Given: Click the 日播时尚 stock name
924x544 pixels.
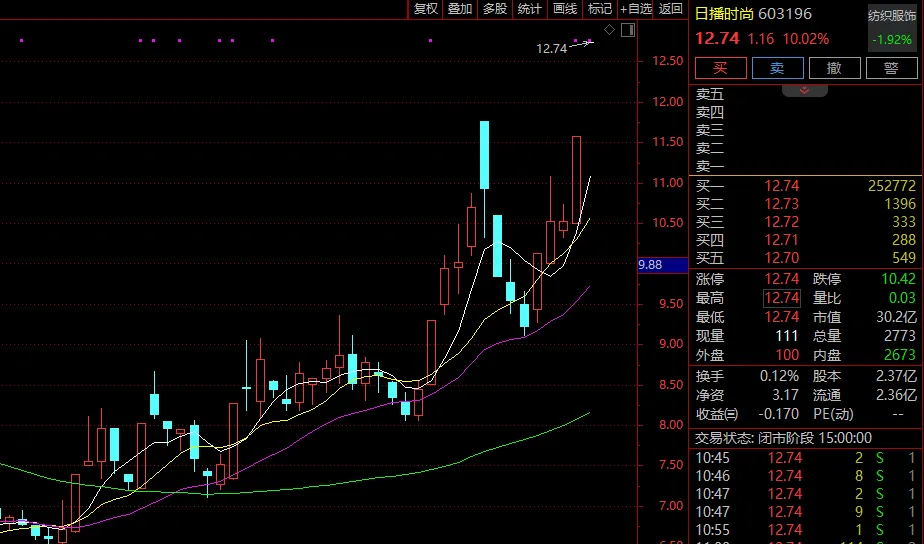Looking at the screenshot, I should tap(724, 14).
